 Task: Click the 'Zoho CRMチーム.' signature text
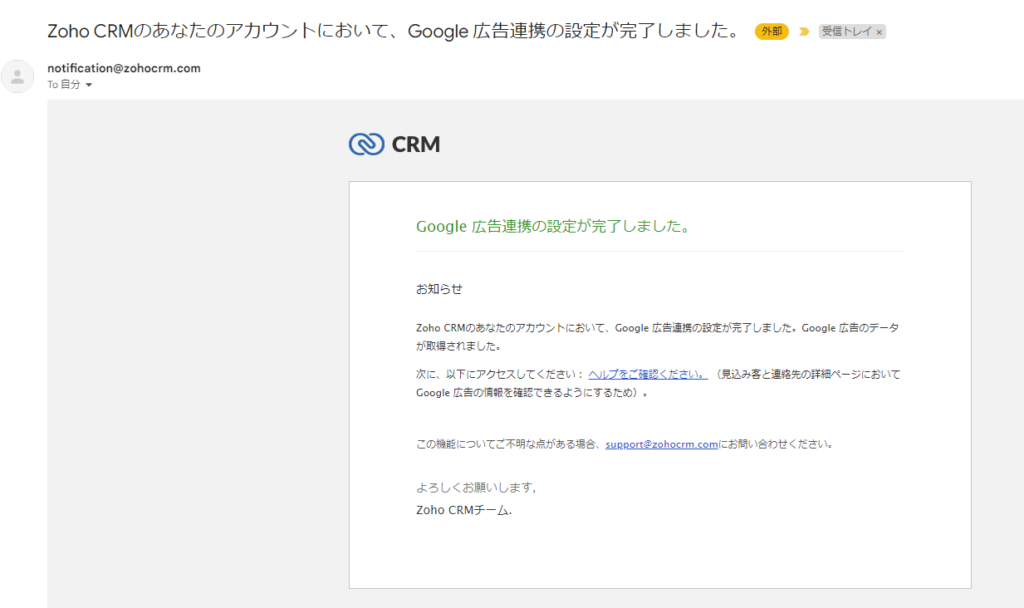tap(464, 510)
